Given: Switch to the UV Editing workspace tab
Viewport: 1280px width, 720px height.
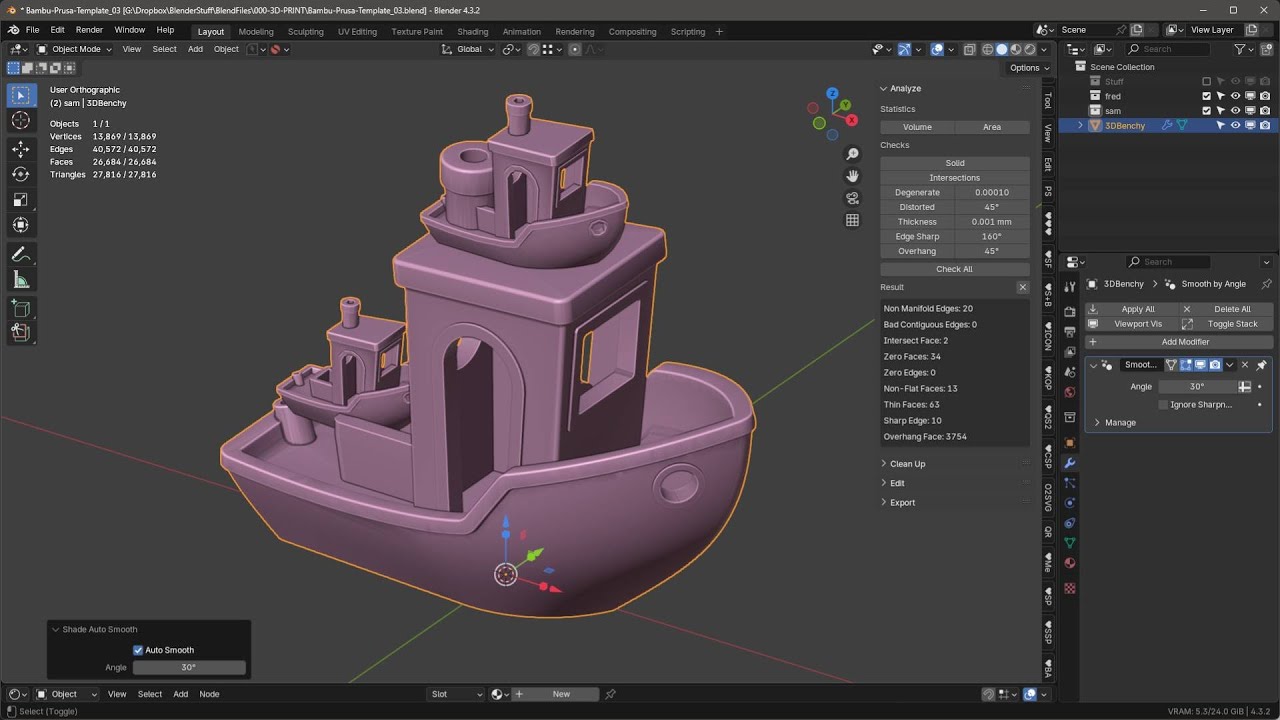Looking at the screenshot, I should click(357, 31).
